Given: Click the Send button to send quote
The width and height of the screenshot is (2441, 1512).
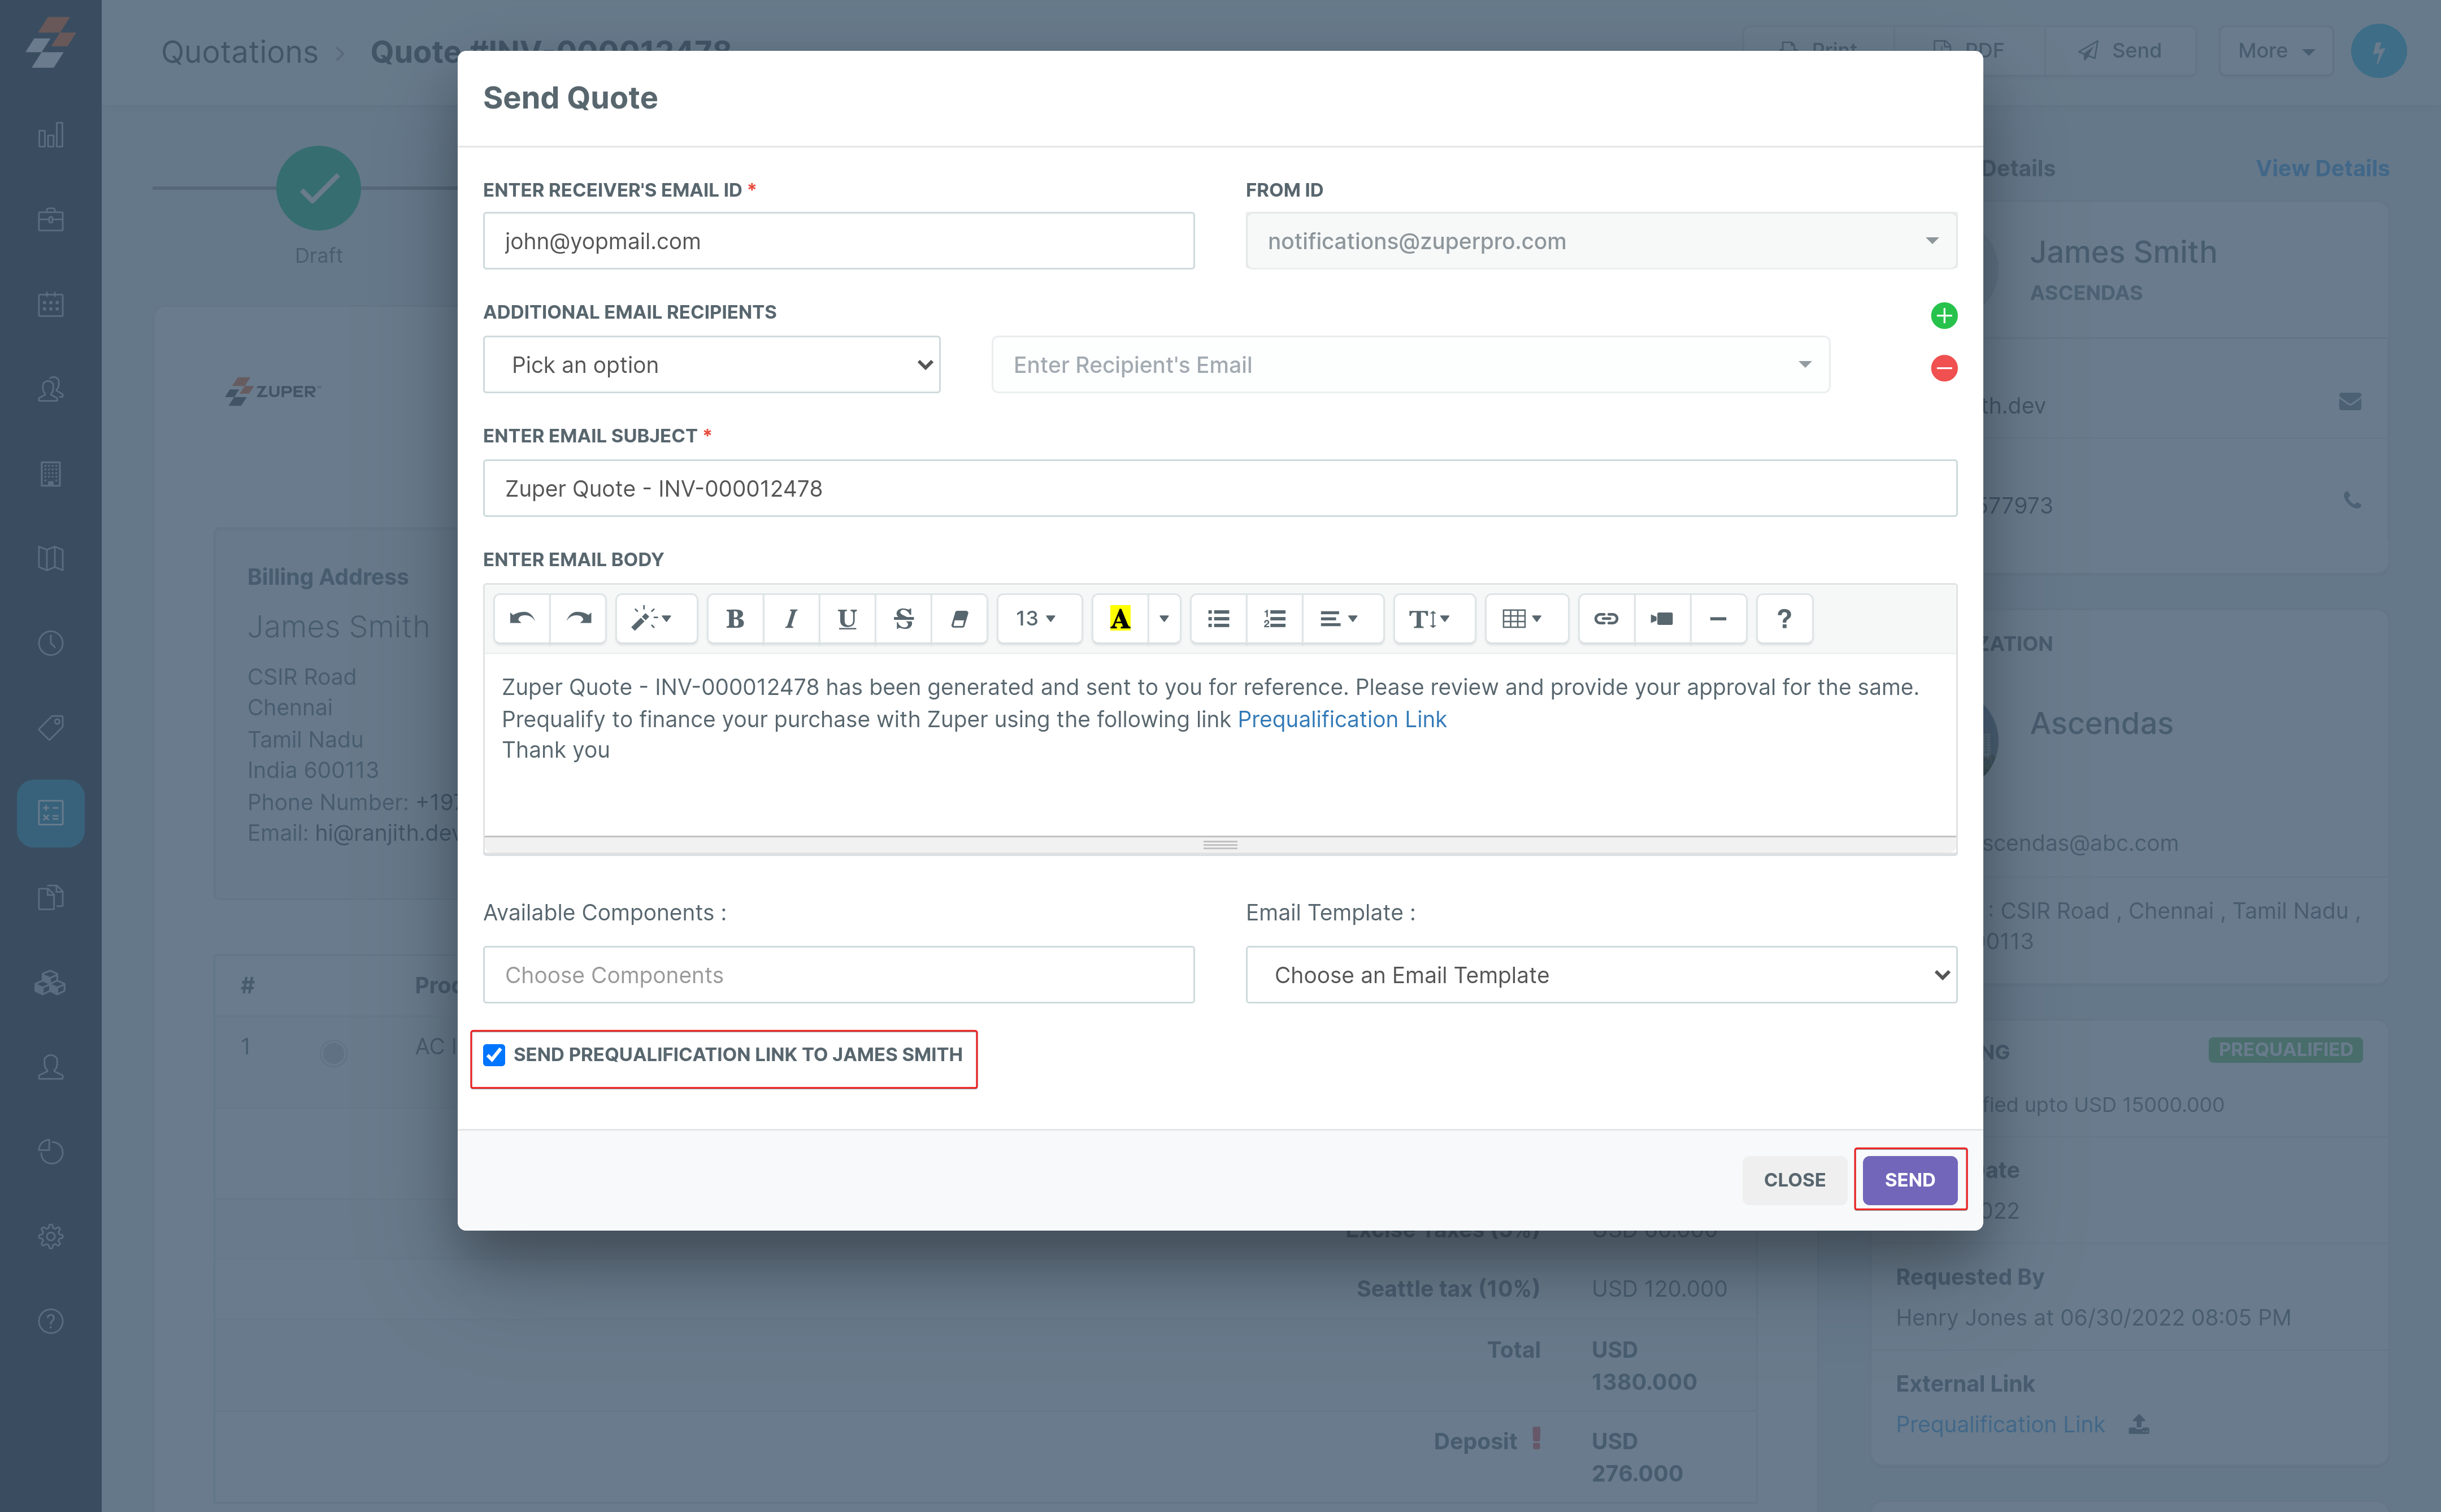Looking at the screenshot, I should click(1908, 1180).
